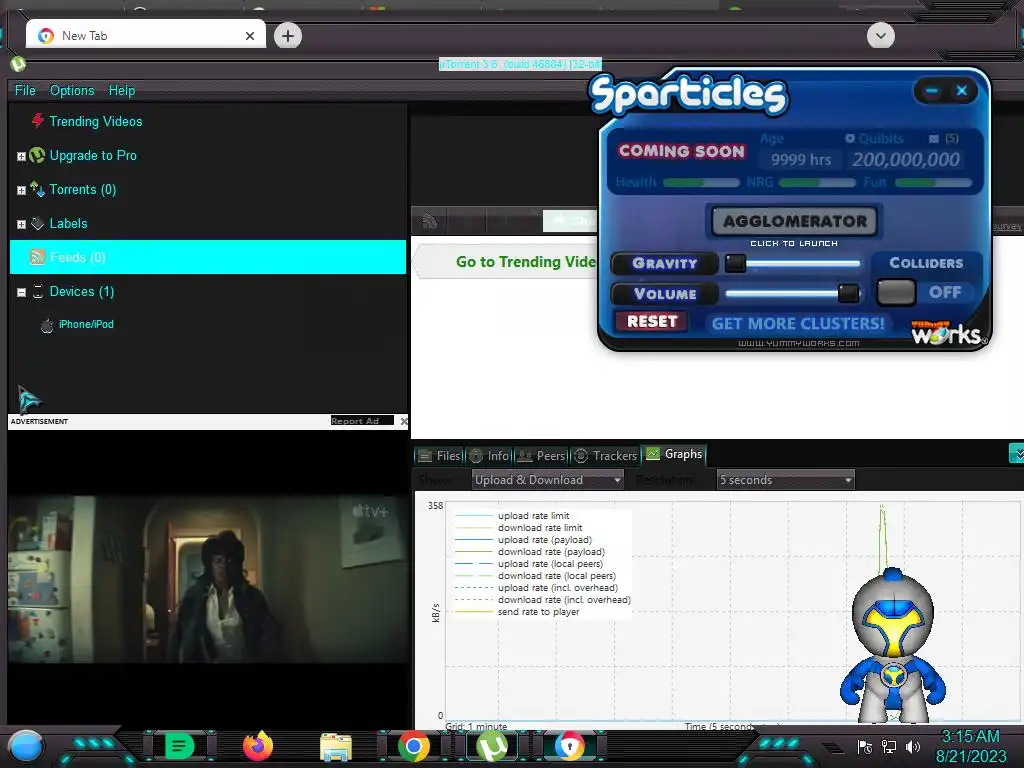Screen dimensions: 1024x768
Task: Click the Yummy Works logo
Action: [949, 332]
